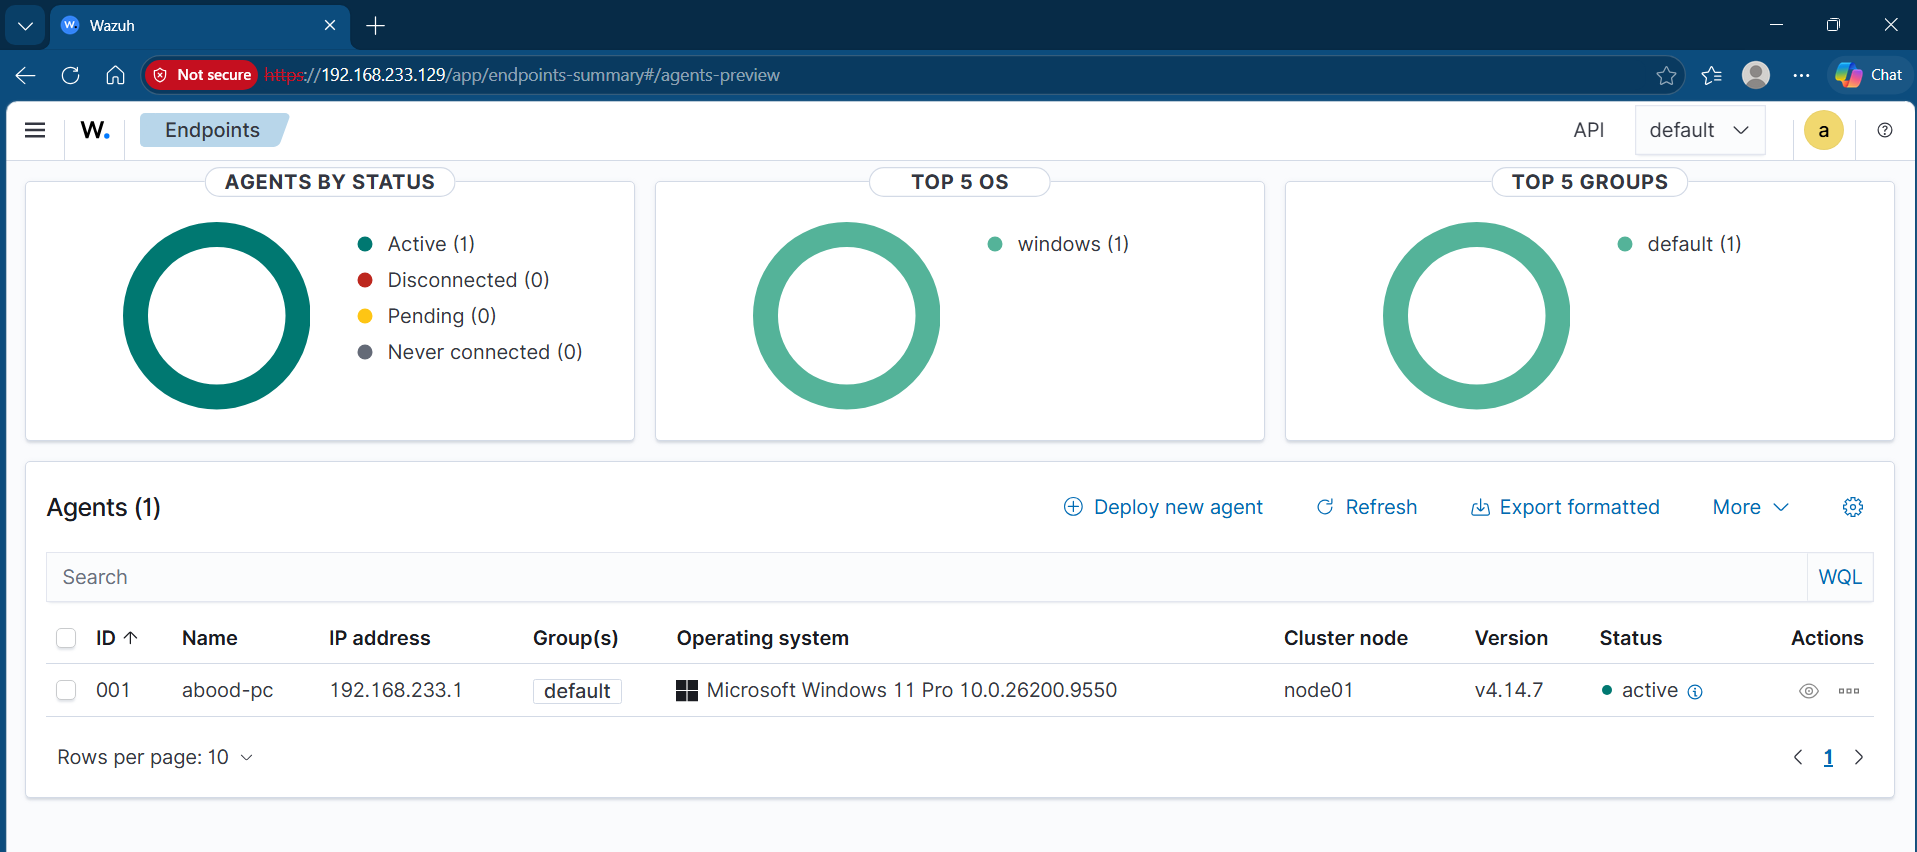
Task: Filter by Active status legend dot
Action: point(365,244)
